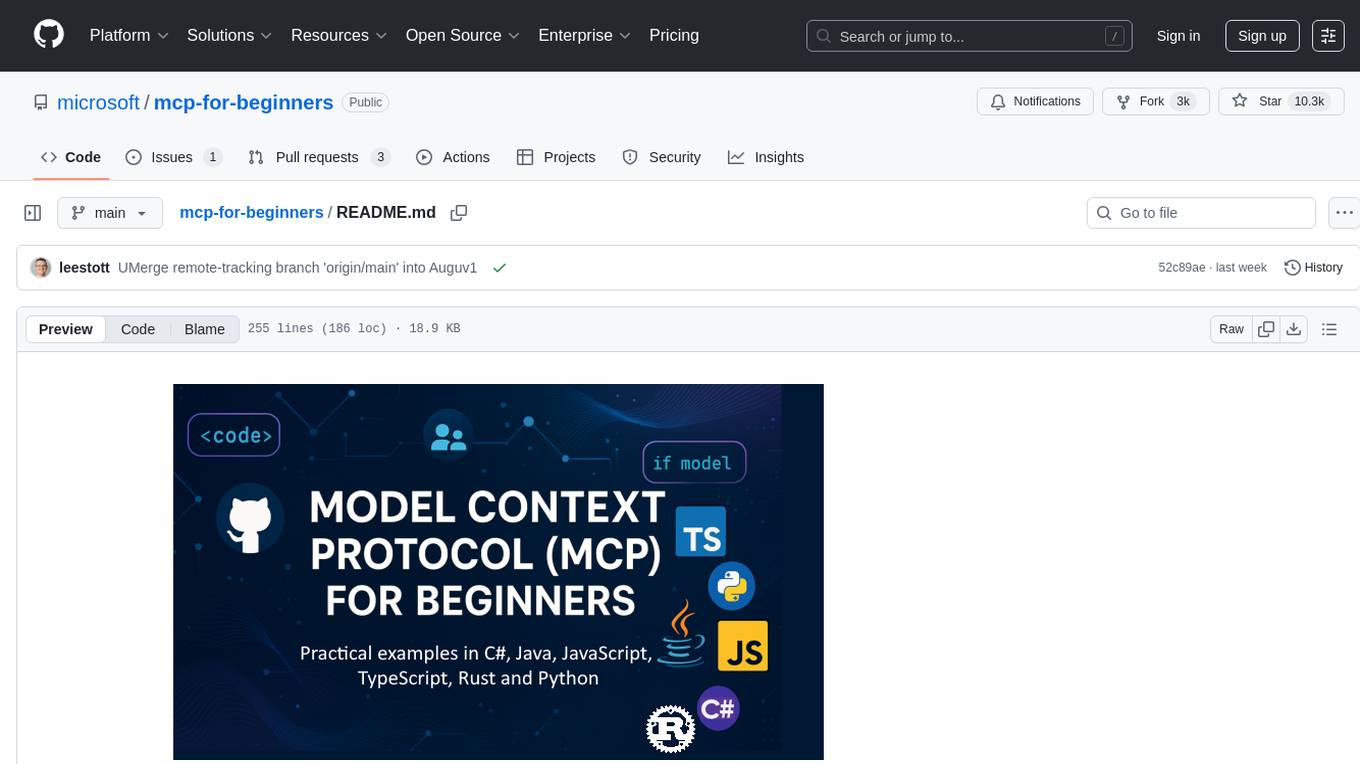The height and width of the screenshot is (764, 1360).
Task: Expand the Solutions menu
Action: point(230,35)
